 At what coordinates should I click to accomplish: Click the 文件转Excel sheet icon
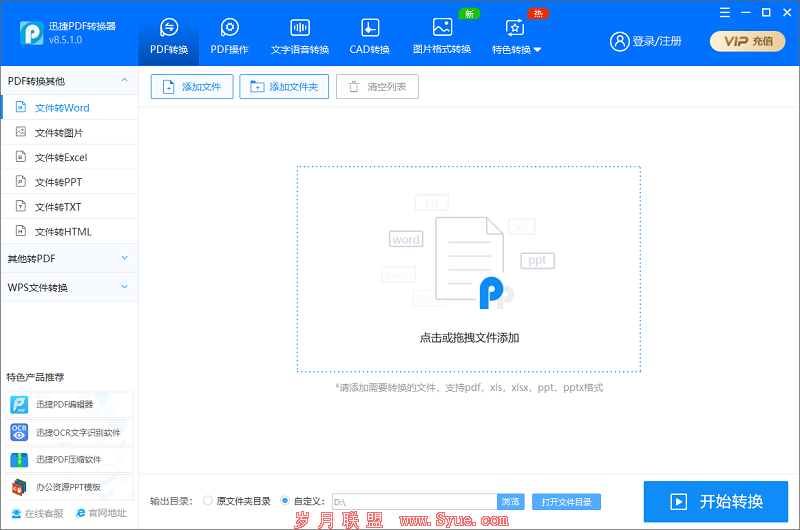pos(21,157)
